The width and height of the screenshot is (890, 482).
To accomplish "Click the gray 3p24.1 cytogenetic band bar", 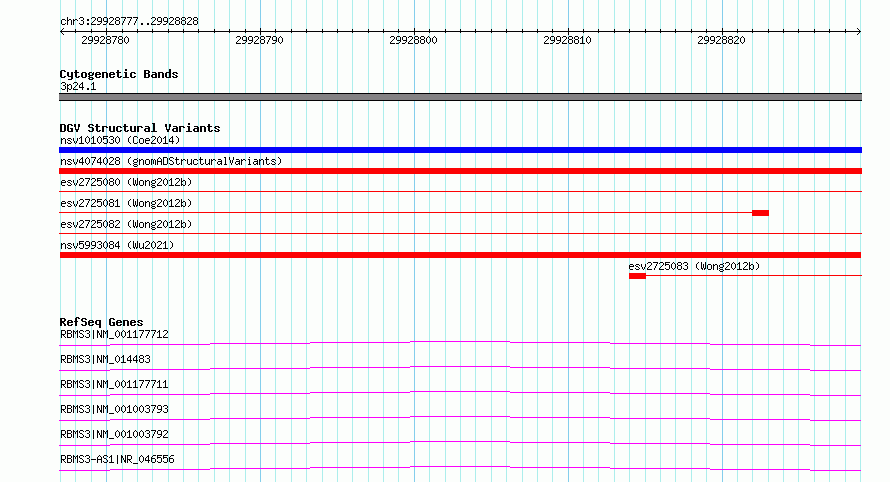I will tap(460, 97).
